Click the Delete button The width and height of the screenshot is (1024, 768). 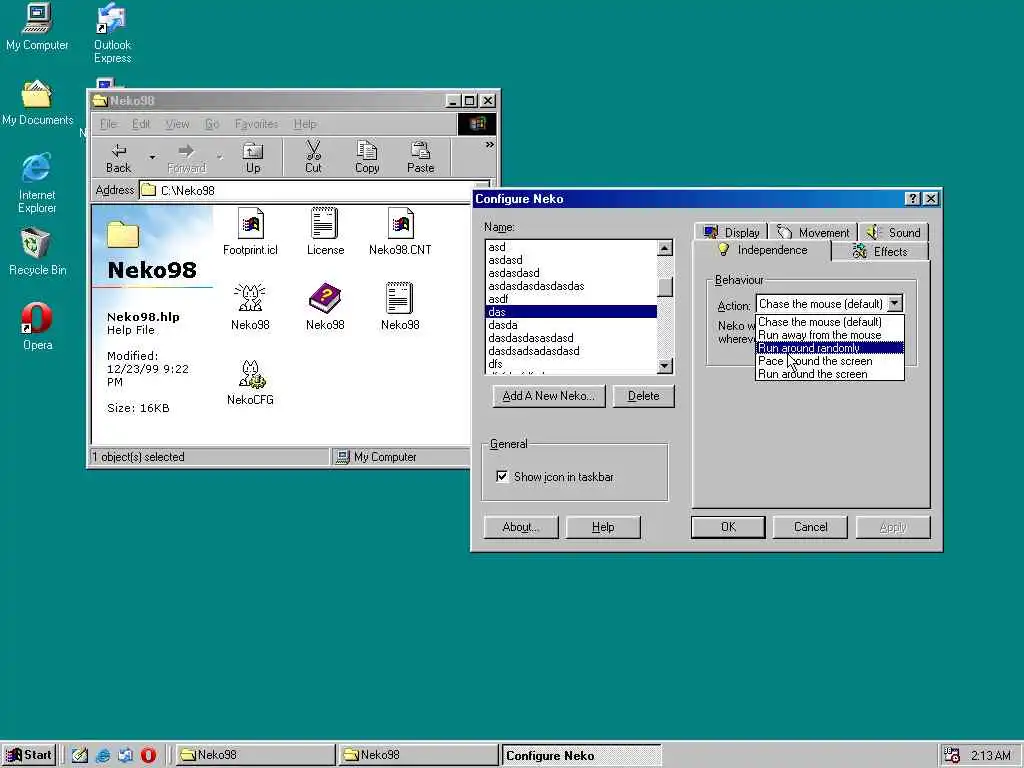643,396
